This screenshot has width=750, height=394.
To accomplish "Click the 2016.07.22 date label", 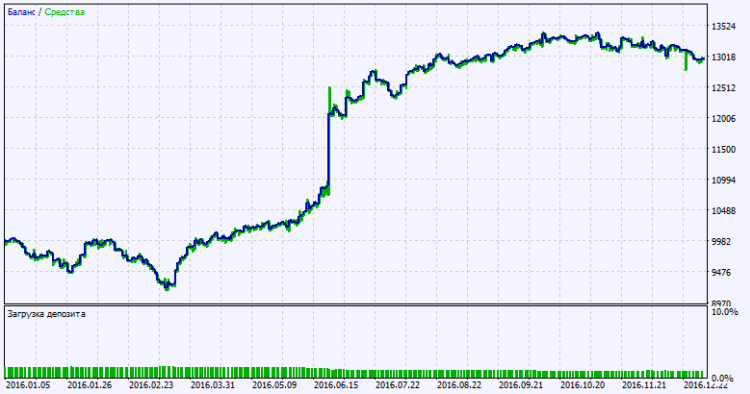I will pyautogui.click(x=398, y=385).
